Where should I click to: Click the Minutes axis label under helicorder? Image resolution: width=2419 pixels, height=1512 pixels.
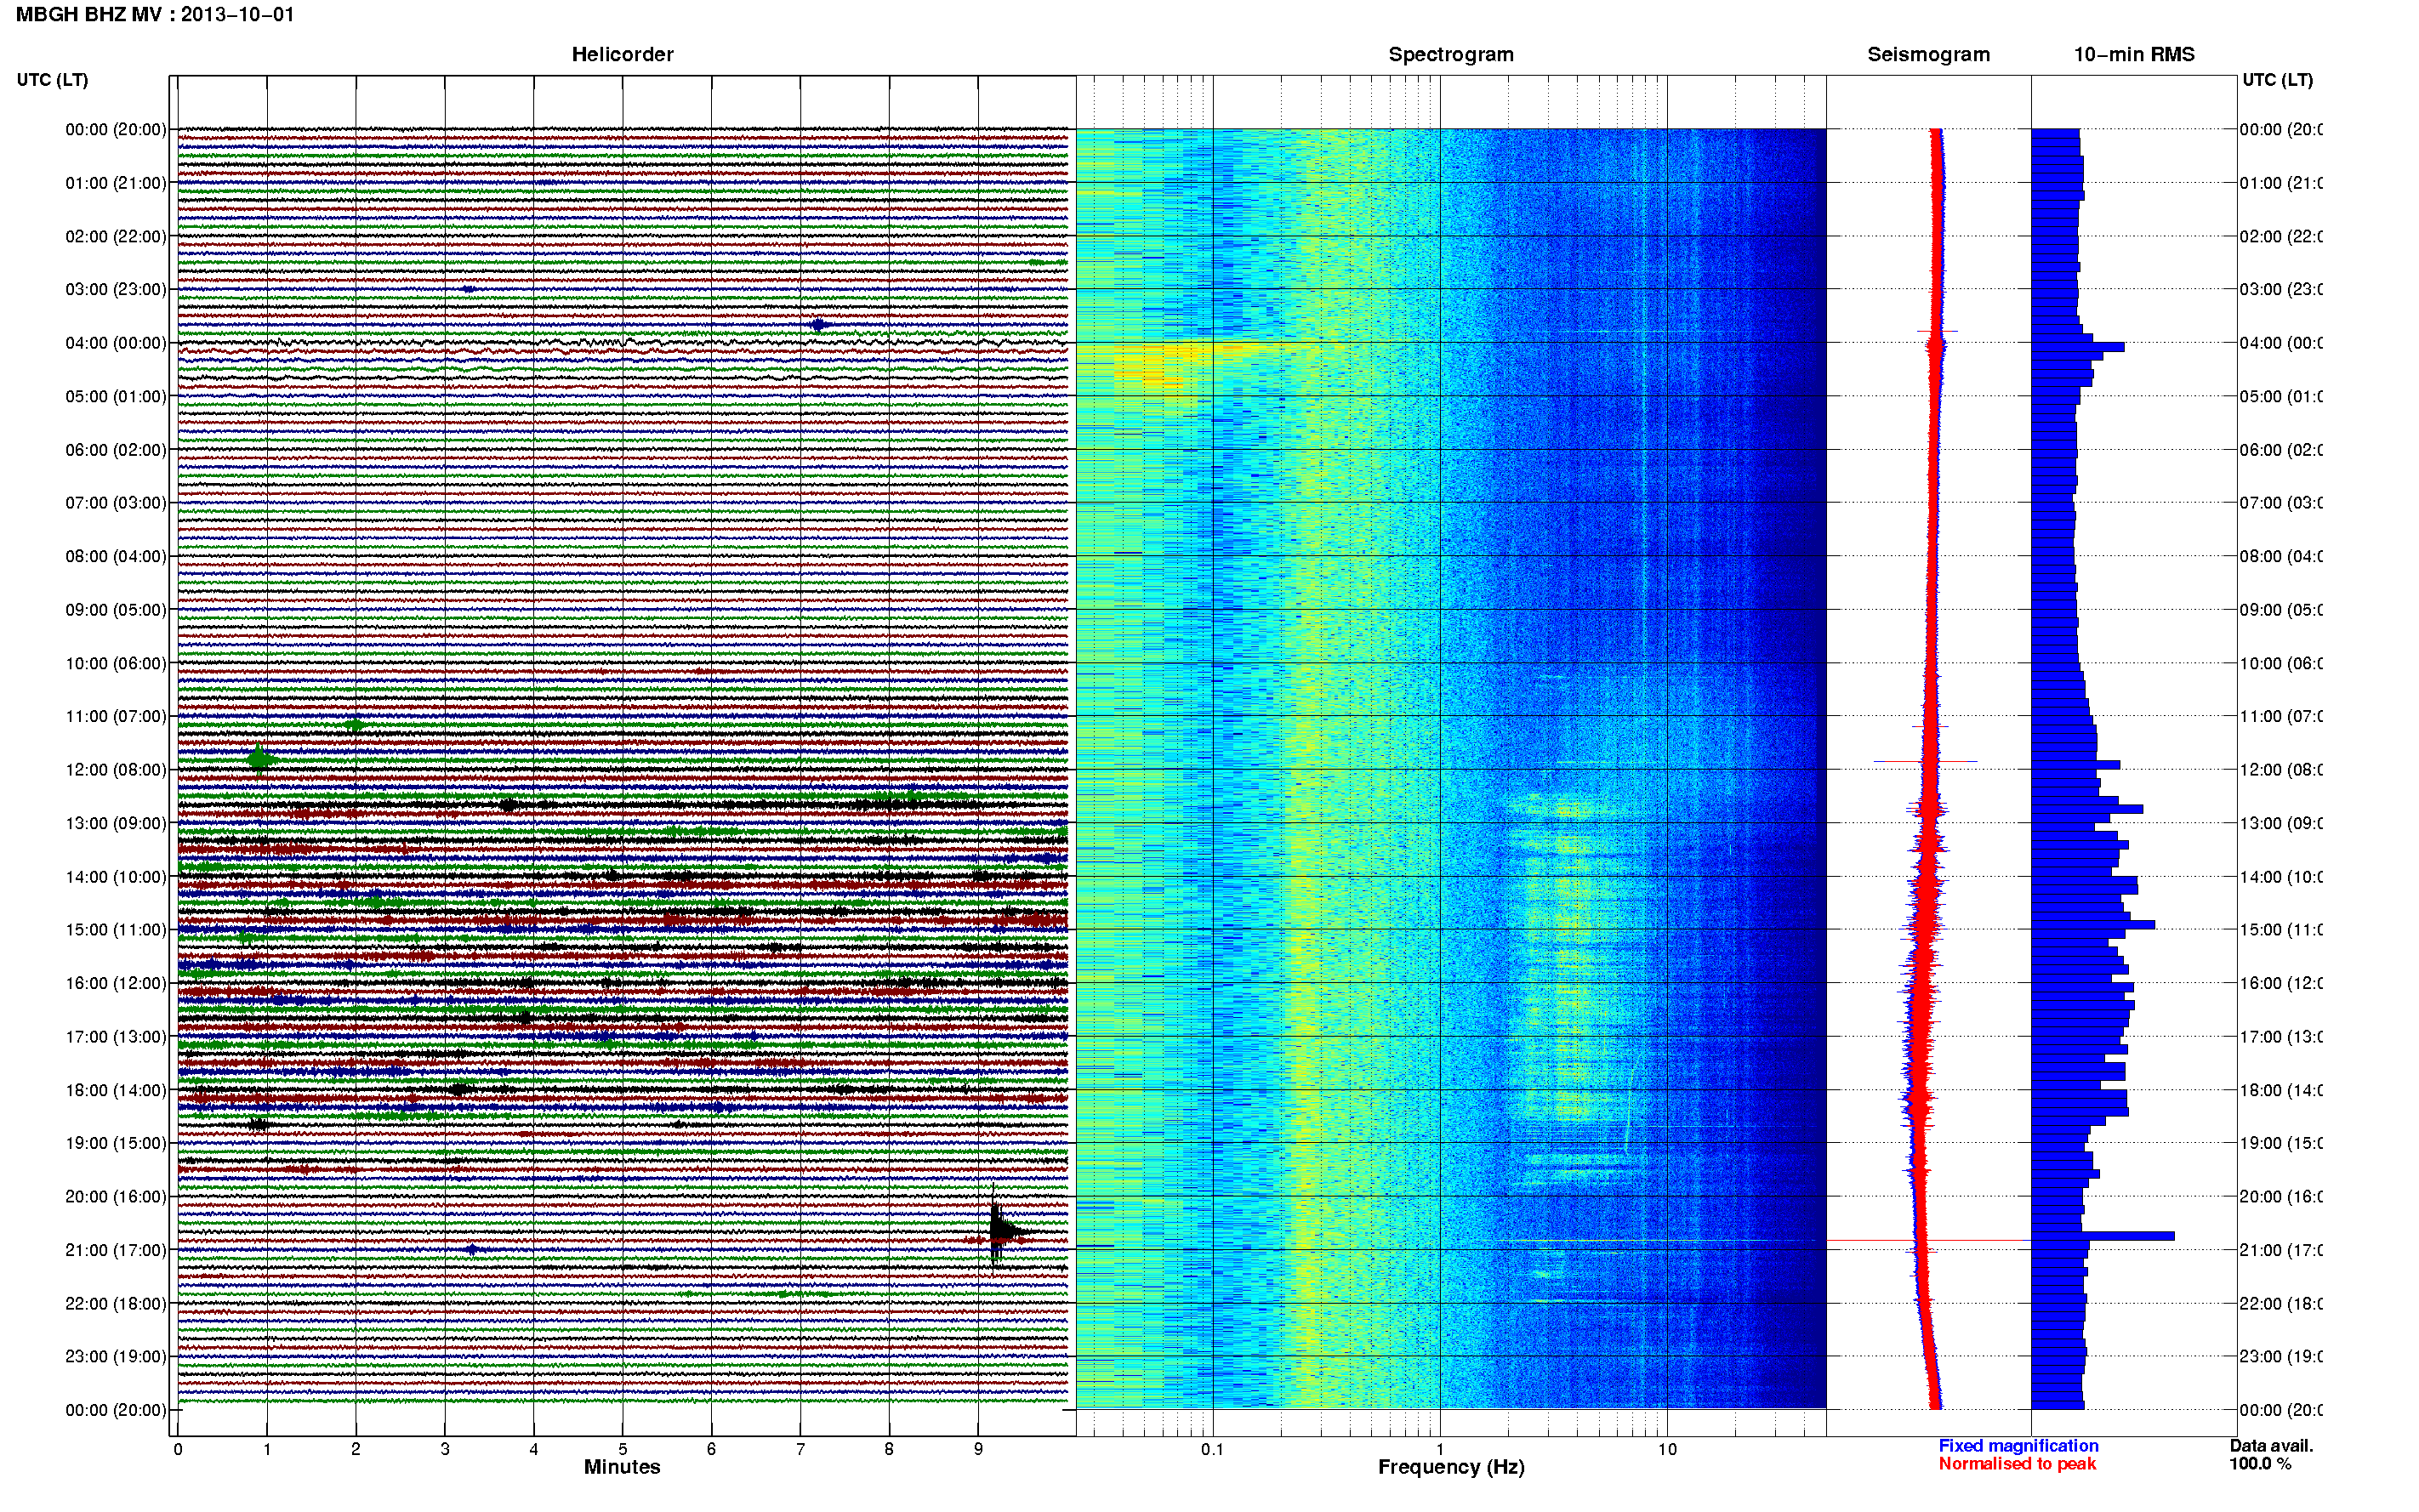pos(622,1467)
